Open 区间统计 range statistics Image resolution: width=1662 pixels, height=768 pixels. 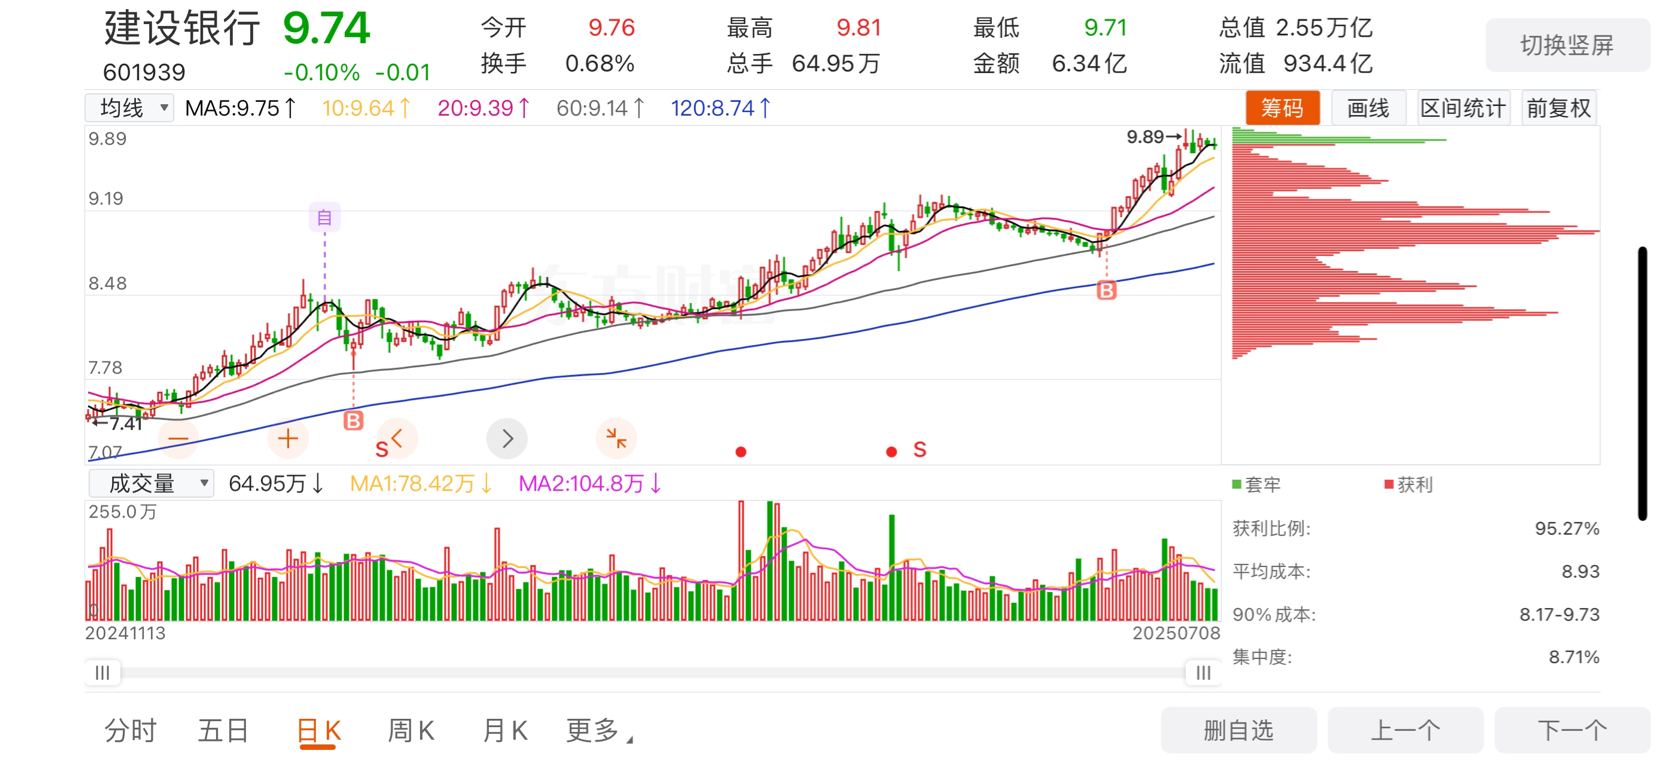[1463, 108]
